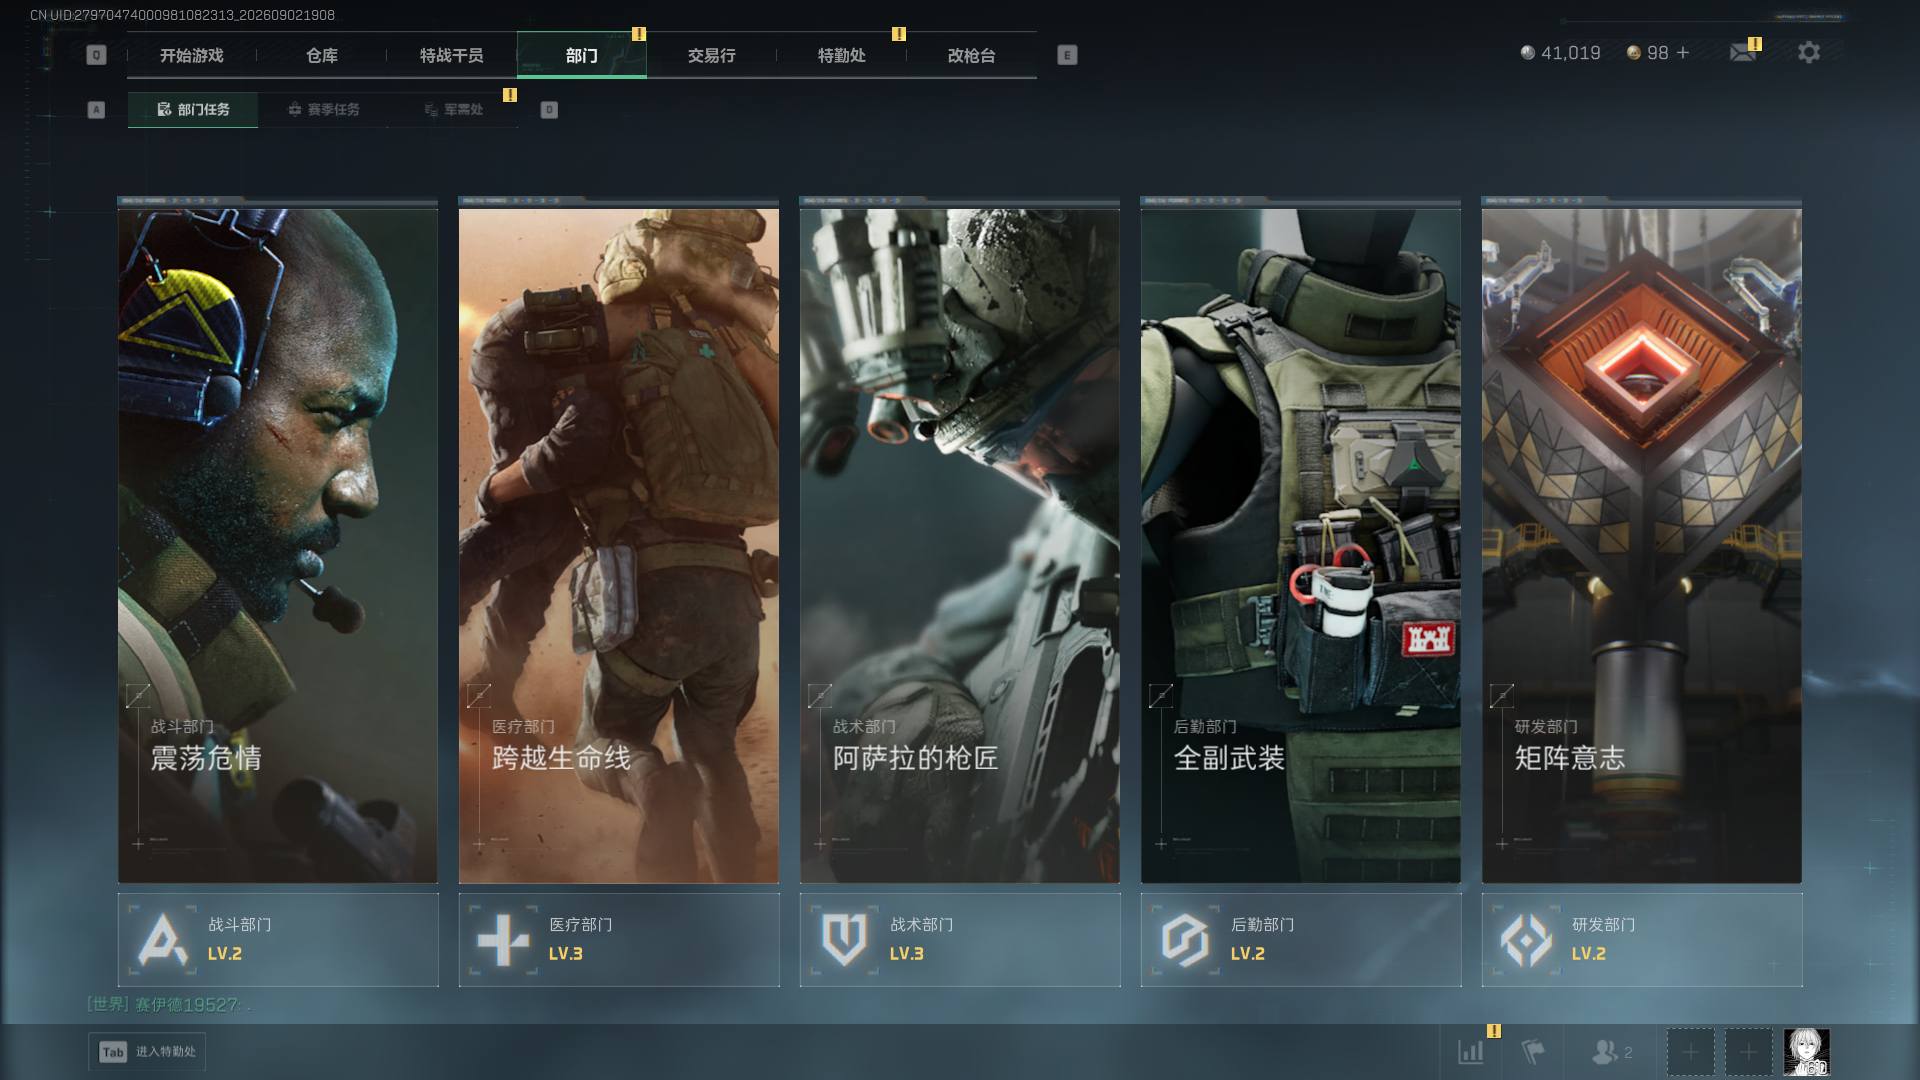Click the 后勤部门 hexagon emblem icon

[x=1185, y=940]
